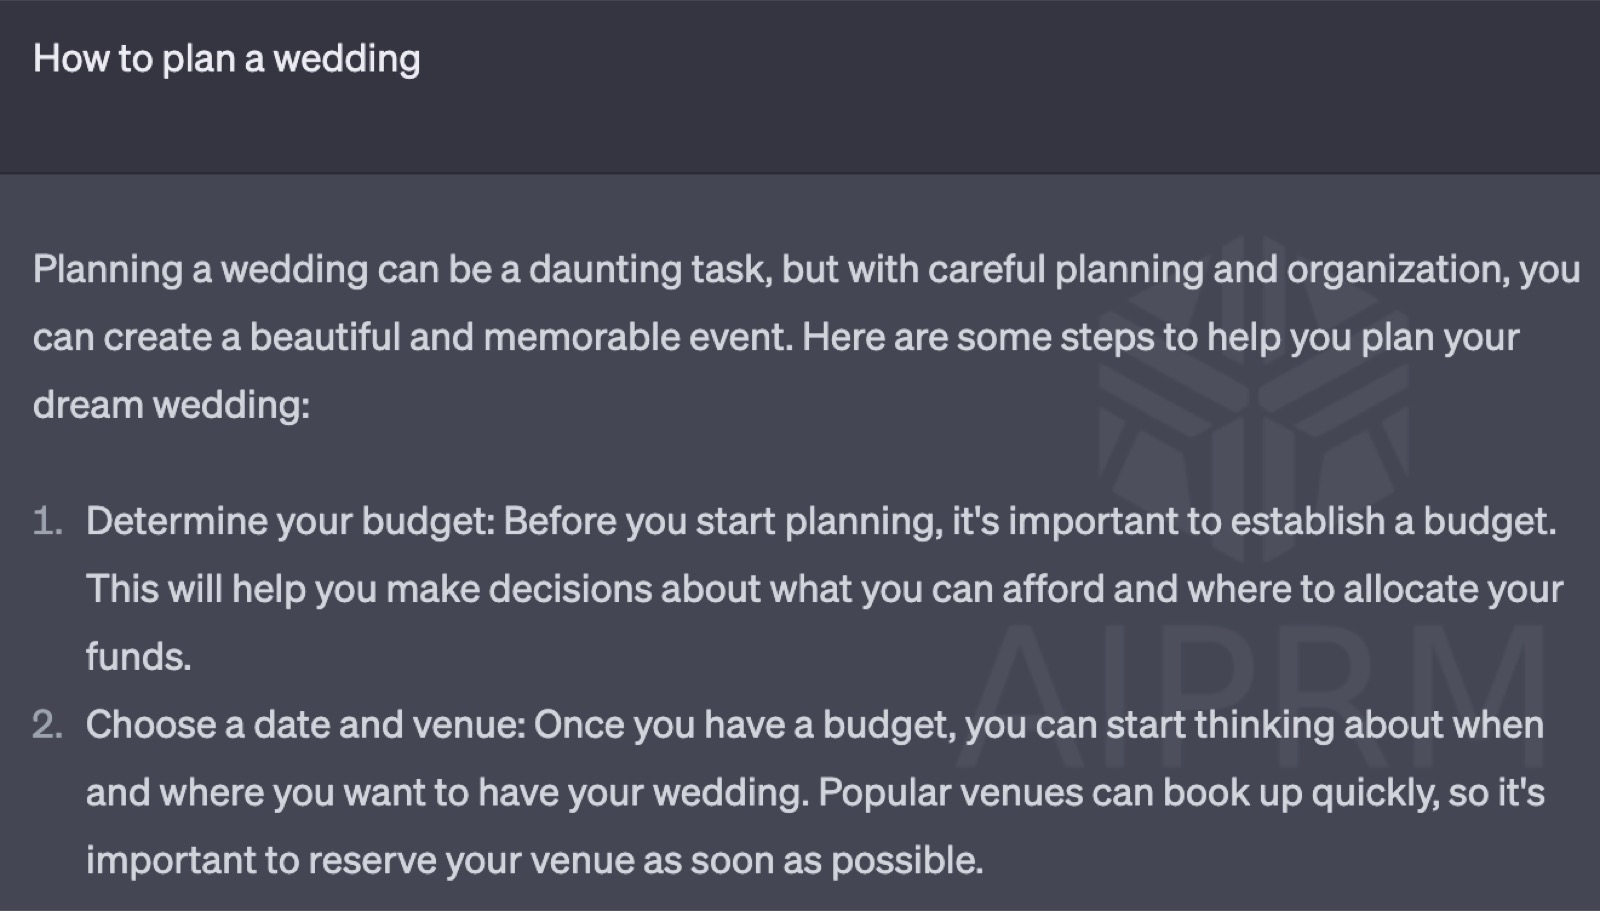Click the word 'funds.' in step one

click(x=138, y=657)
